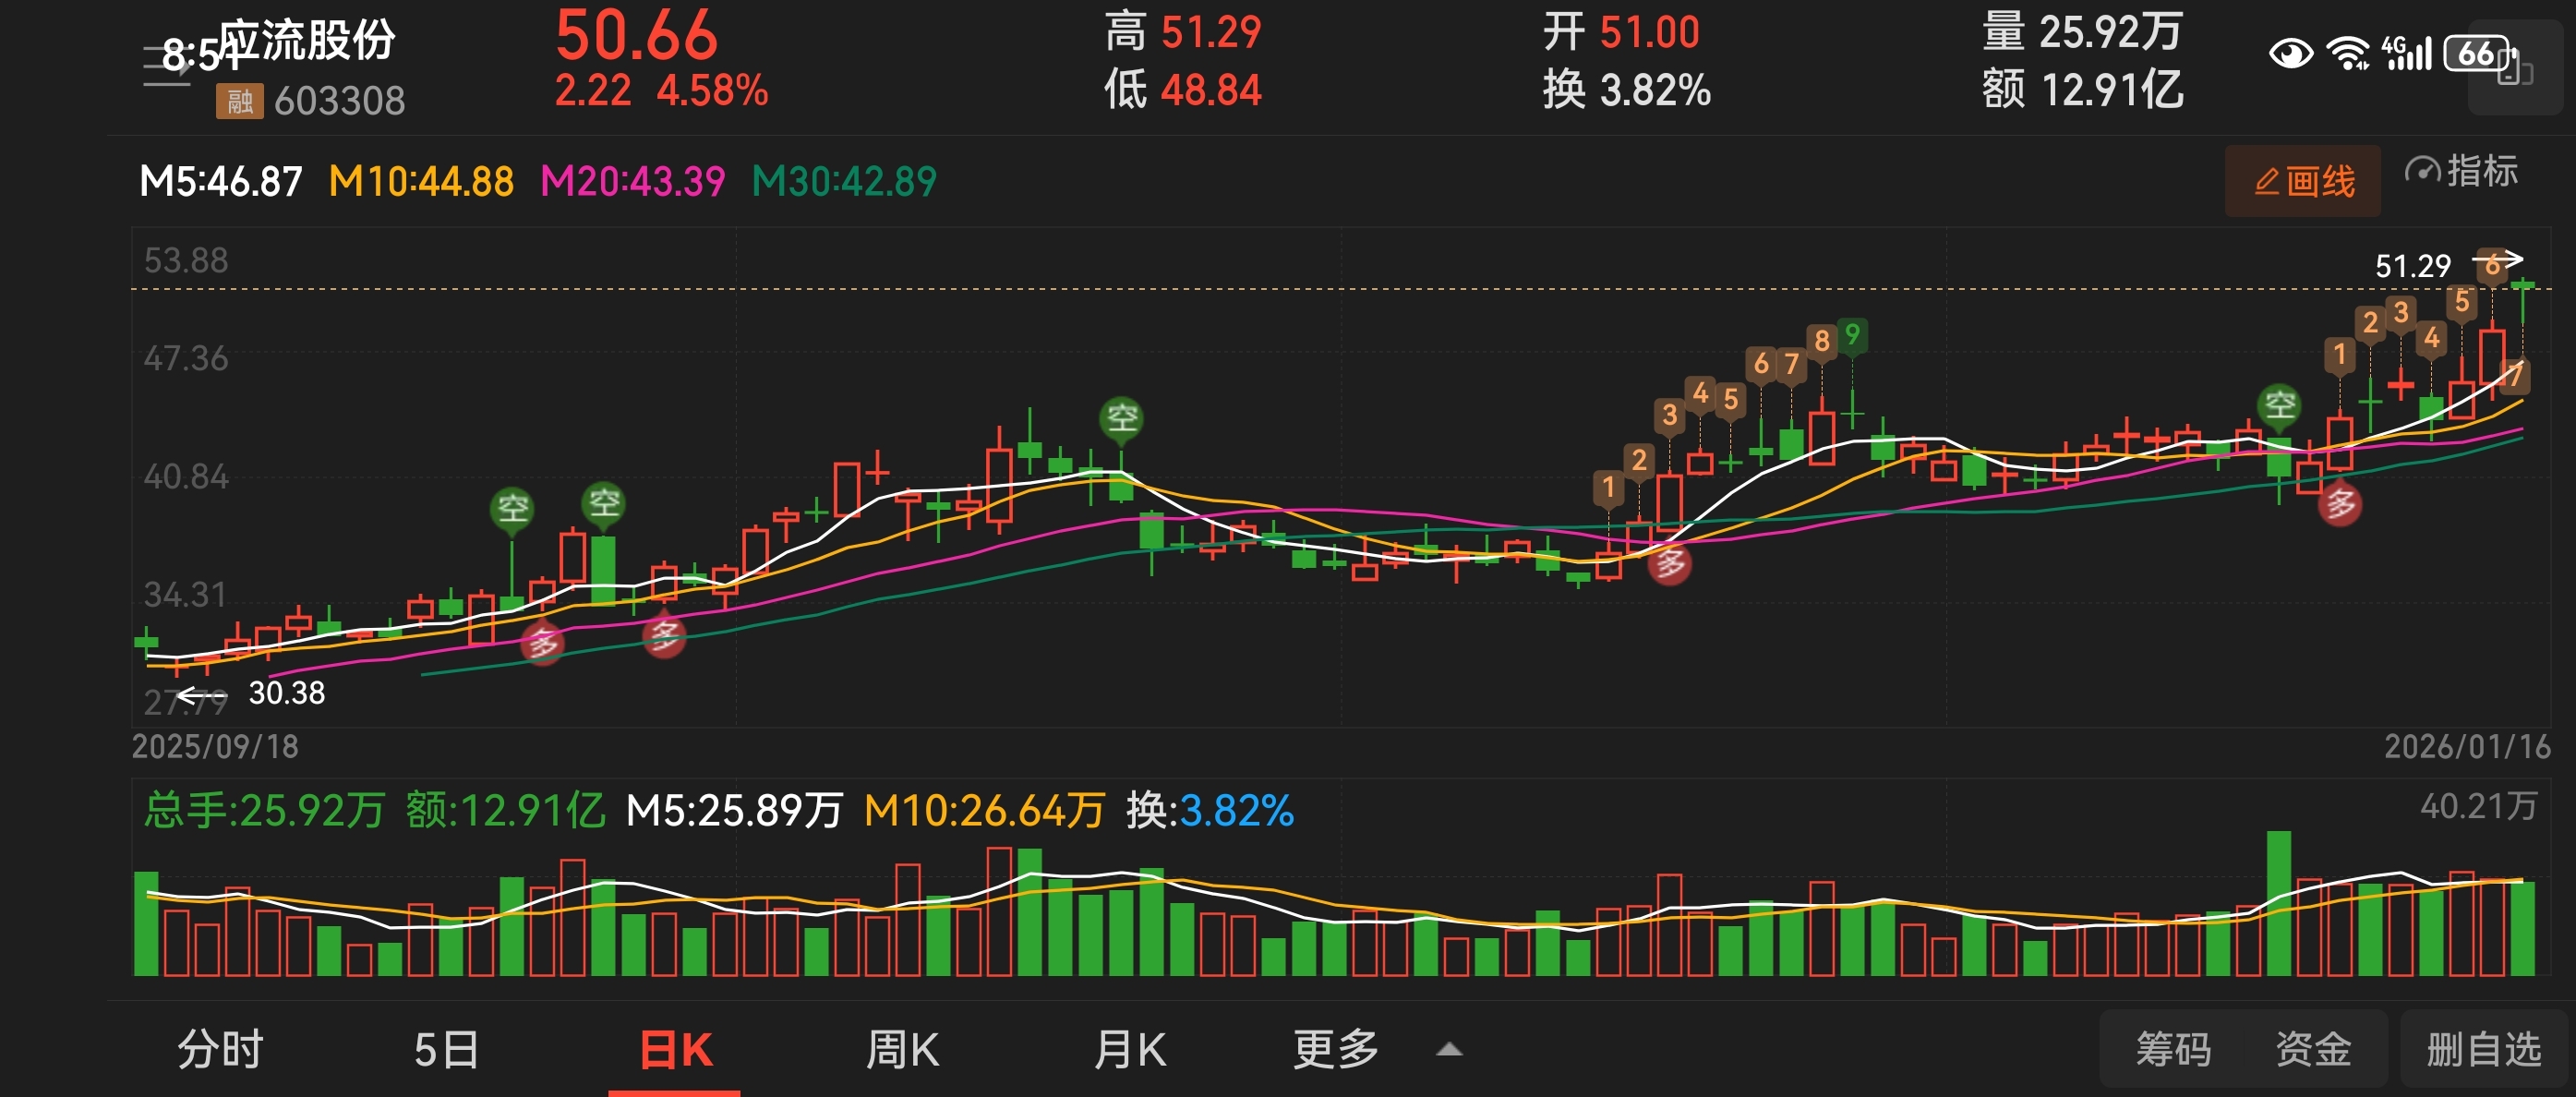Screen dimensions: 2576x1097
Task: Tap the 空 signal marker above the 51.29 run-up
Action: [2279, 405]
